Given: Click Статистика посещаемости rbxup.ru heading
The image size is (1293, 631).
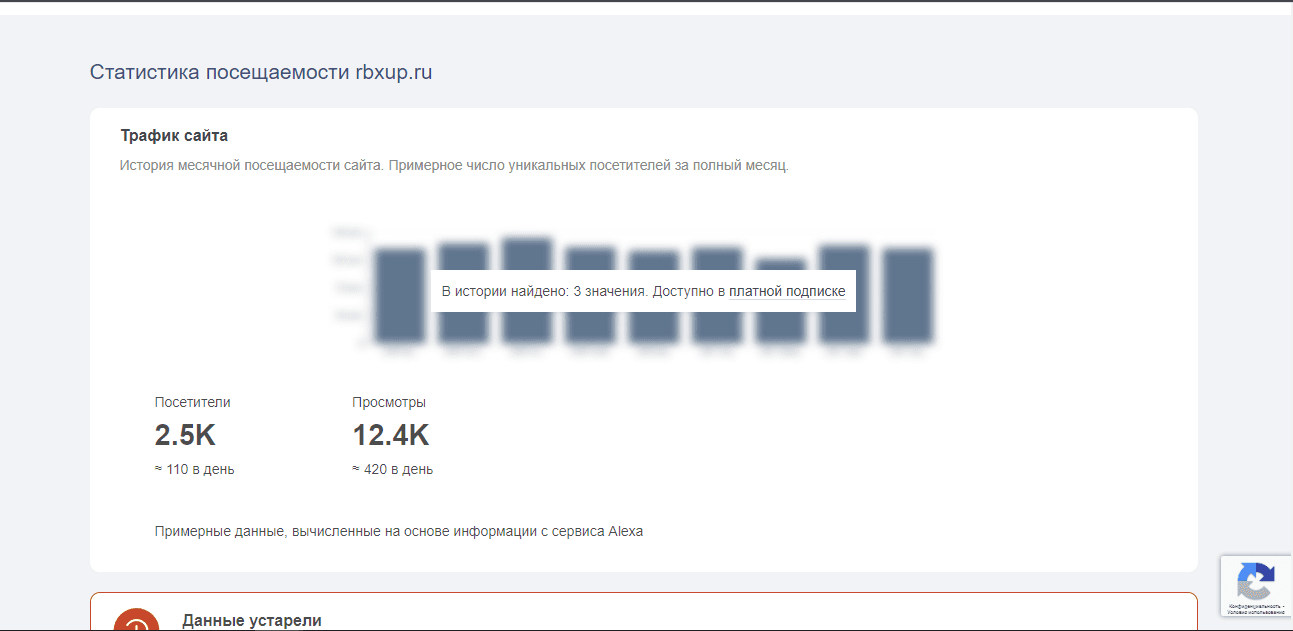Looking at the screenshot, I should tap(261, 72).
